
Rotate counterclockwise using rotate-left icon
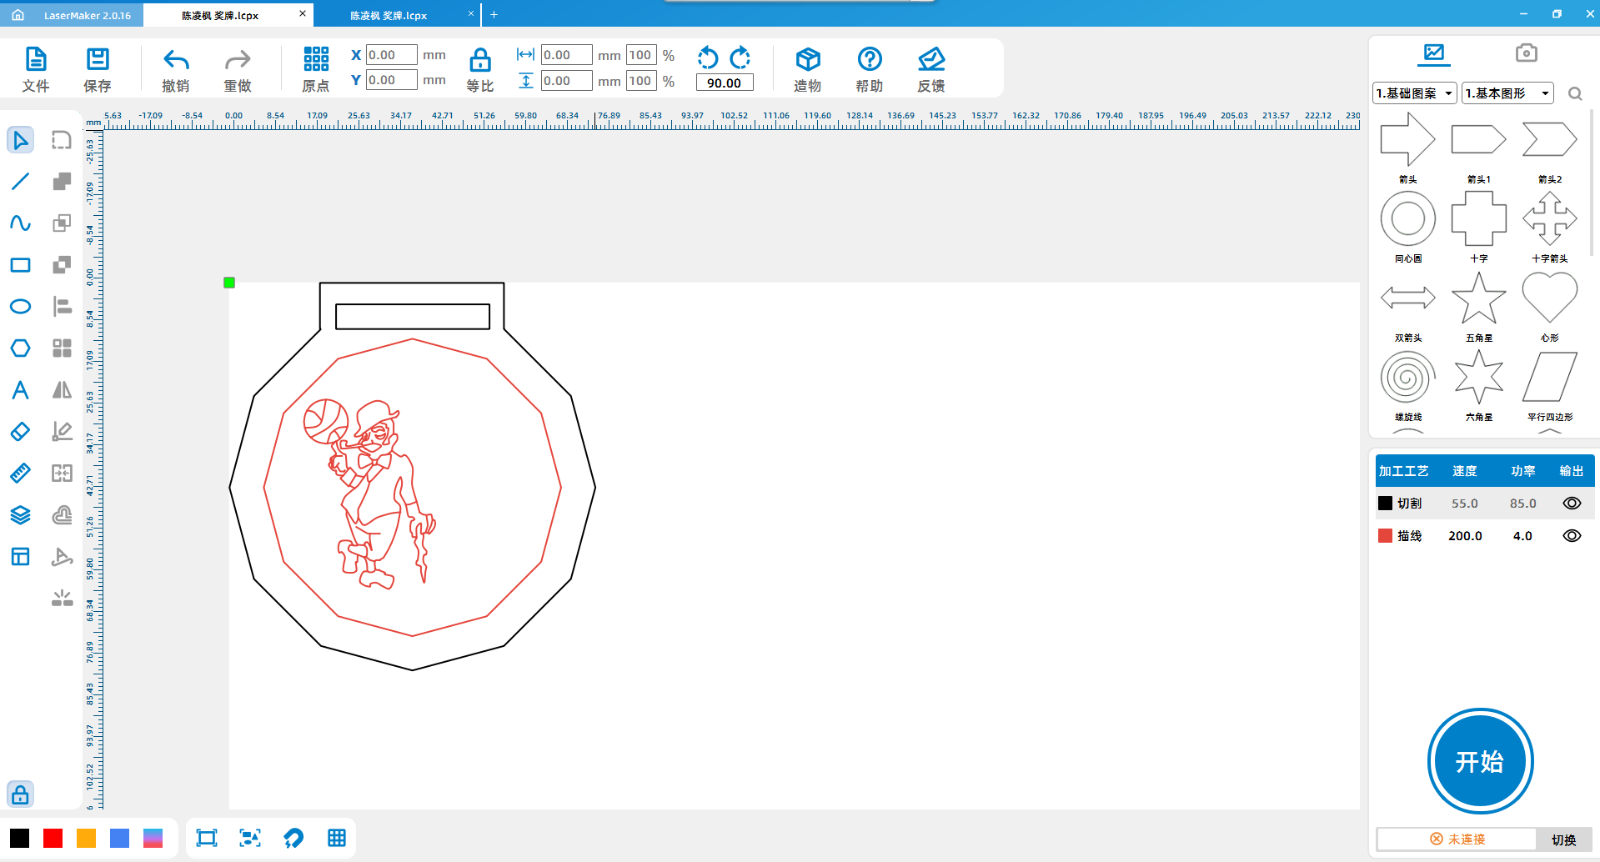pos(708,57)
